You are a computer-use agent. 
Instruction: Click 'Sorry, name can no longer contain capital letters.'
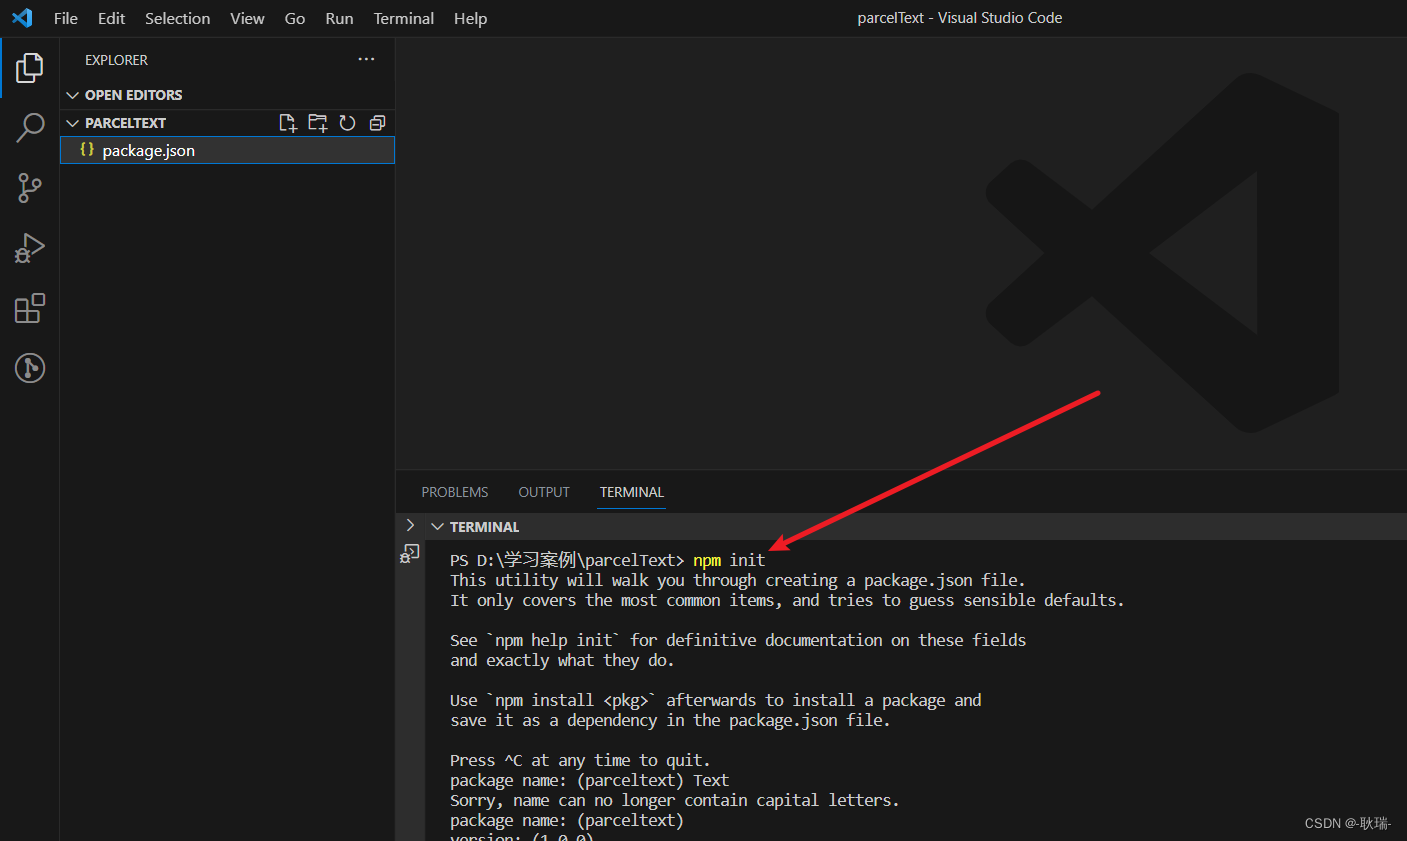(675, 800)
